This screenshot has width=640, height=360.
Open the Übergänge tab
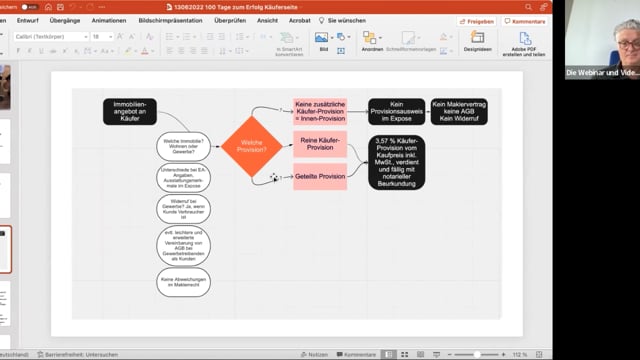[65, 20]
